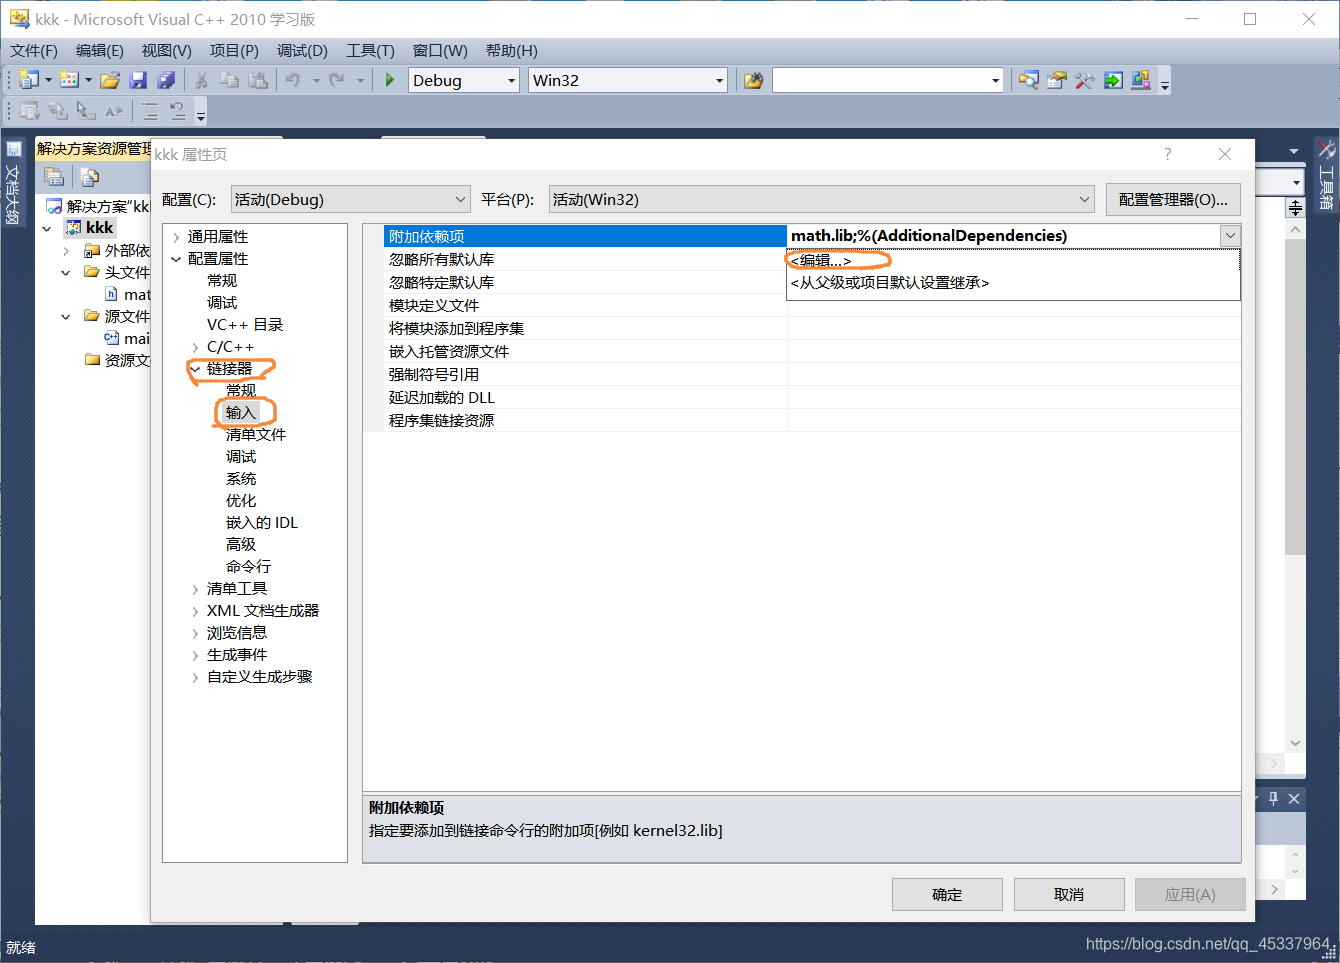The height and width of the screenshot is (963, 1340).
Task: Click the Extension Manager toolbar icon
Action: [x=1141, y=80]
